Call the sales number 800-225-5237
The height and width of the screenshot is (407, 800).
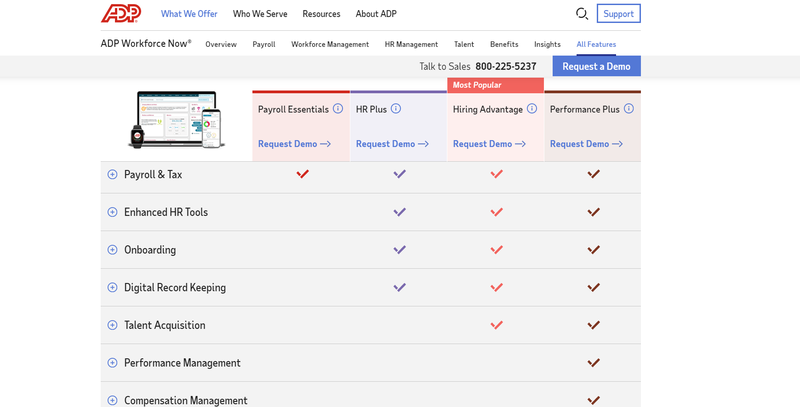[506, 66]
